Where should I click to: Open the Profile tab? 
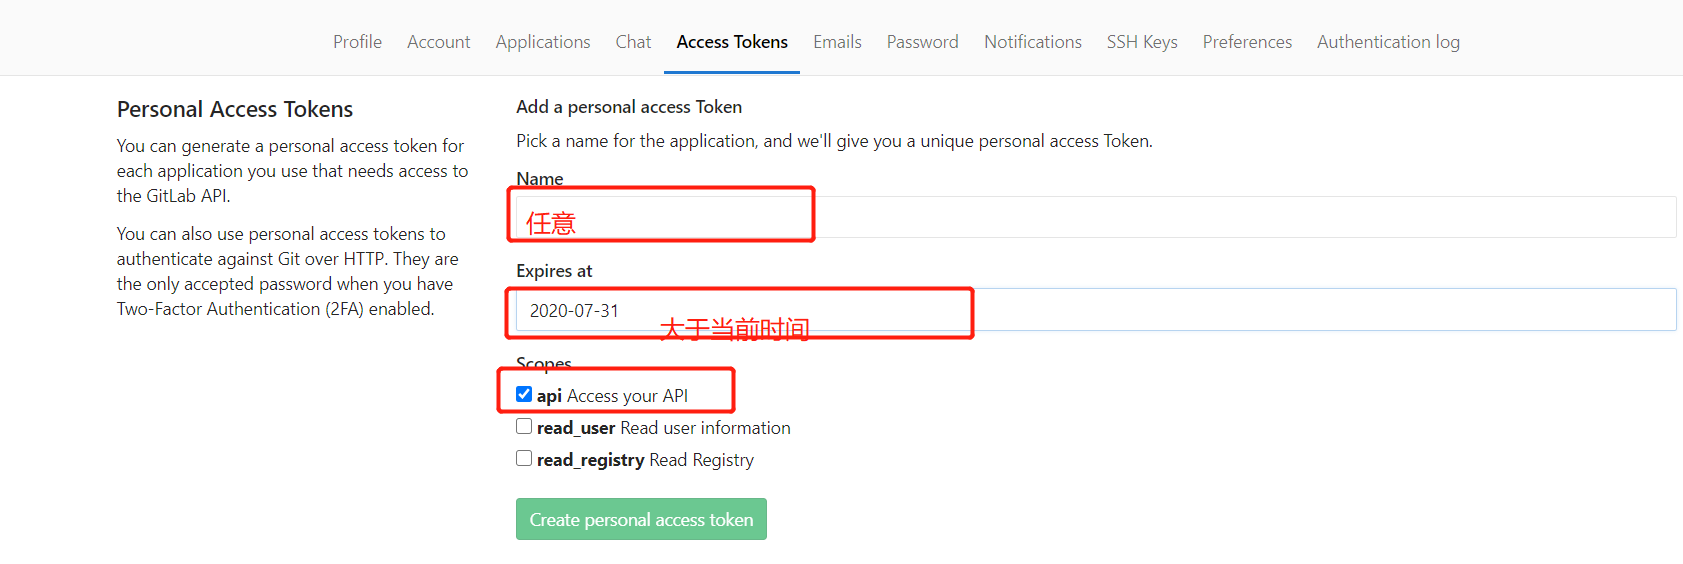coord(357,42)
